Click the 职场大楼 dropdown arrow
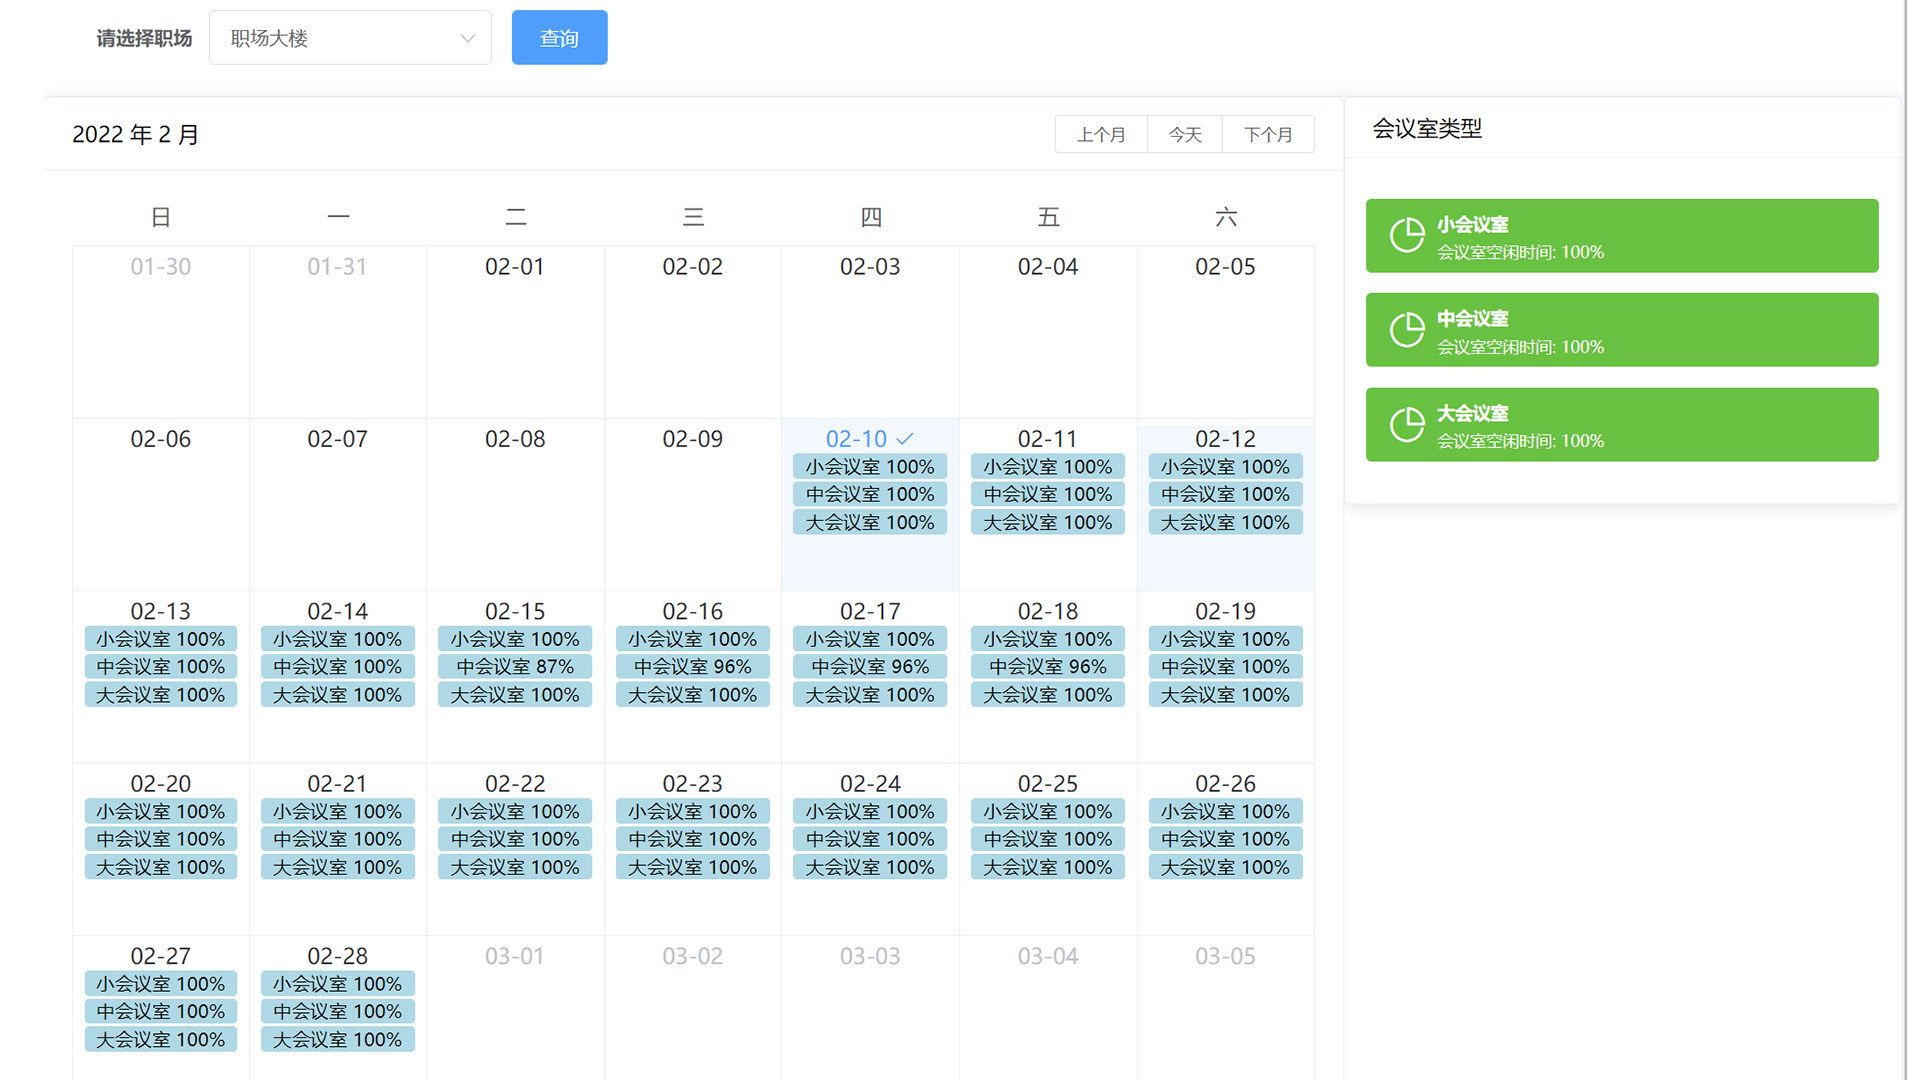This screenshot has height=1080, width=1920. [x=467, y=38]
